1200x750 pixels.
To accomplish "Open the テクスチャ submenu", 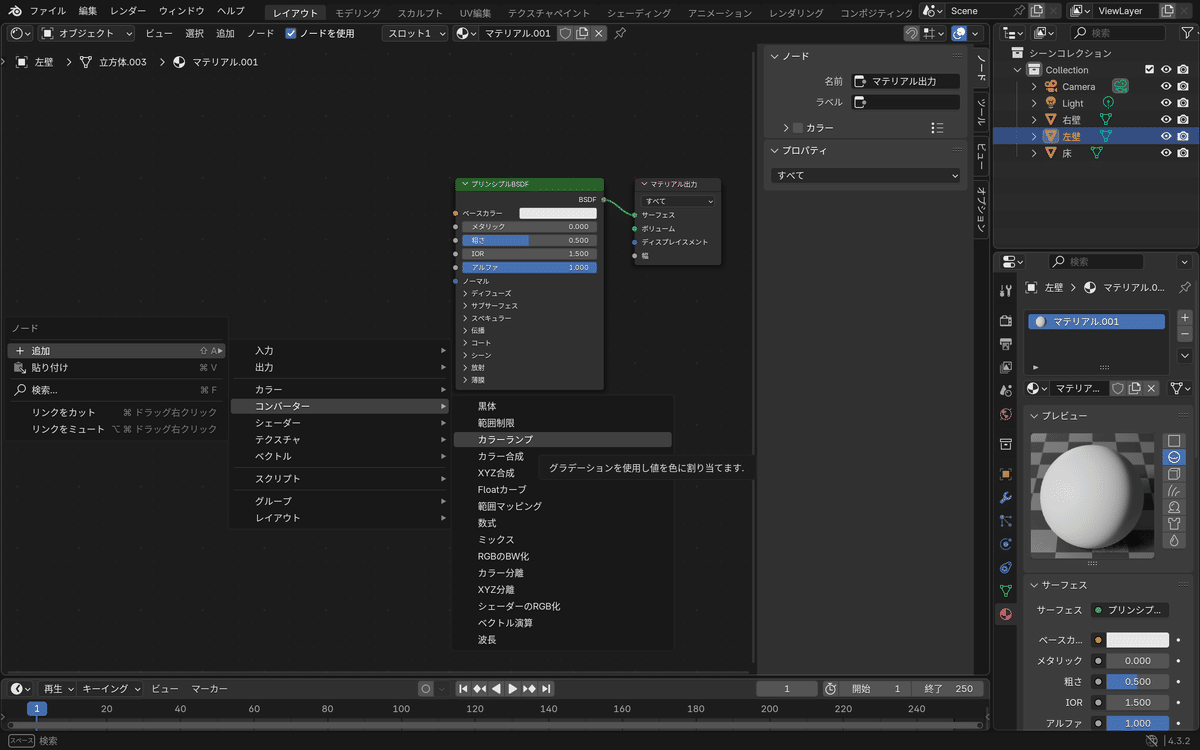I will coord(340,440).
